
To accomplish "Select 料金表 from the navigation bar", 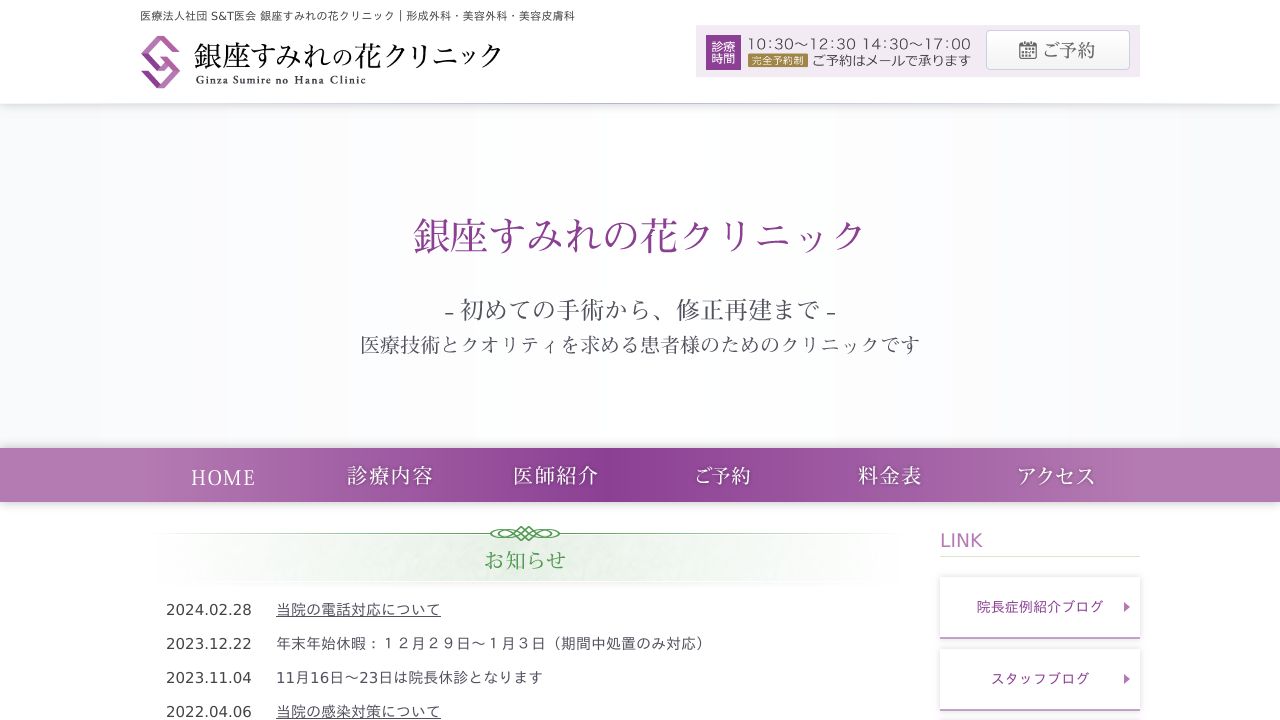I will tap(889, 475).
